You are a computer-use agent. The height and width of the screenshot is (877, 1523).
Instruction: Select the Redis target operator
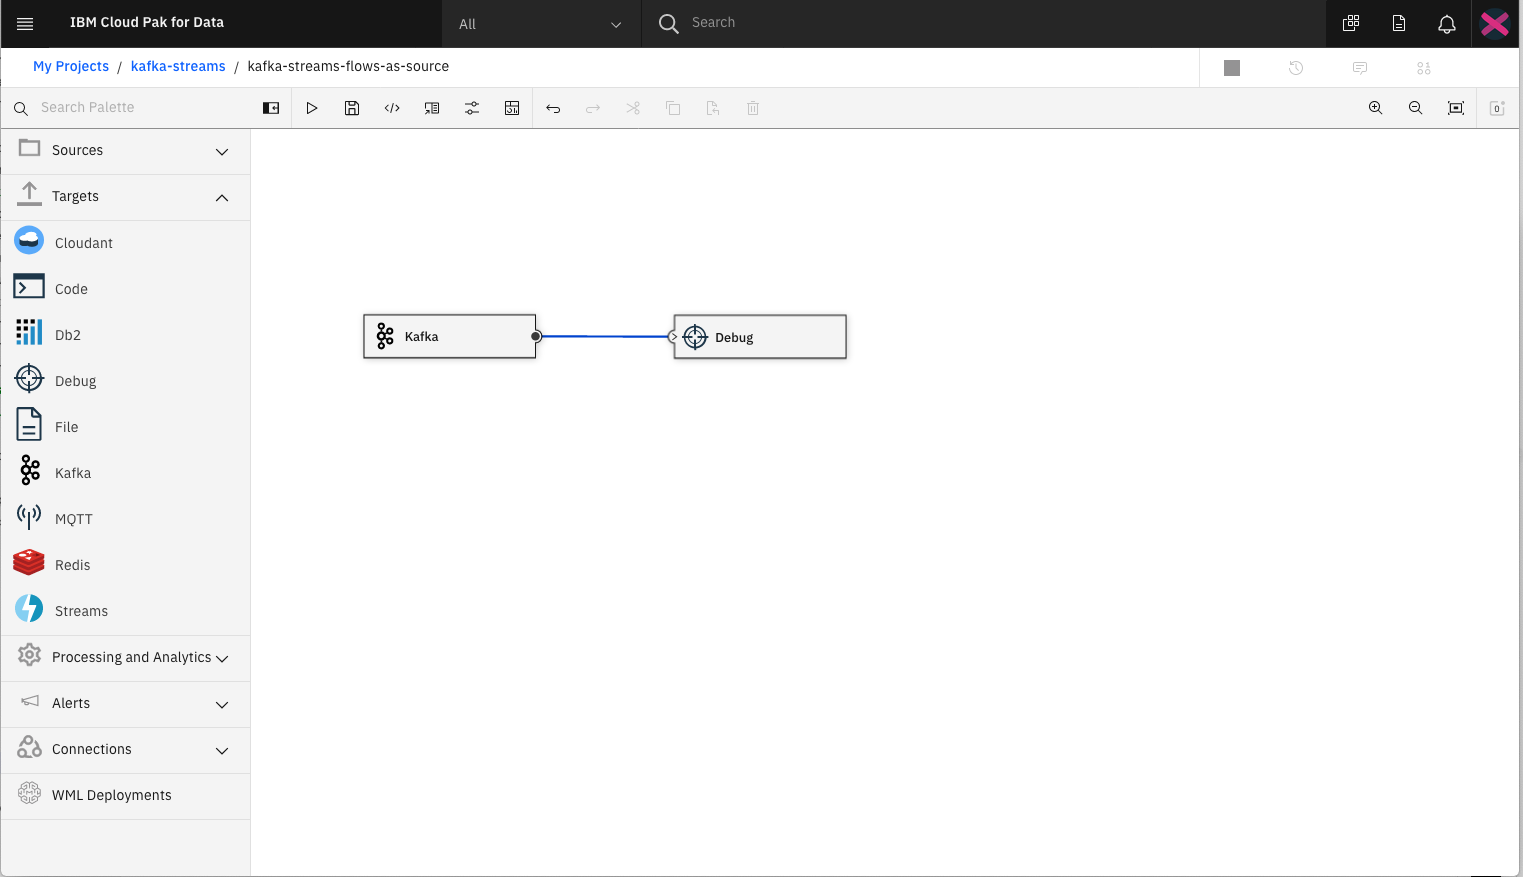[x=125, y=565]
